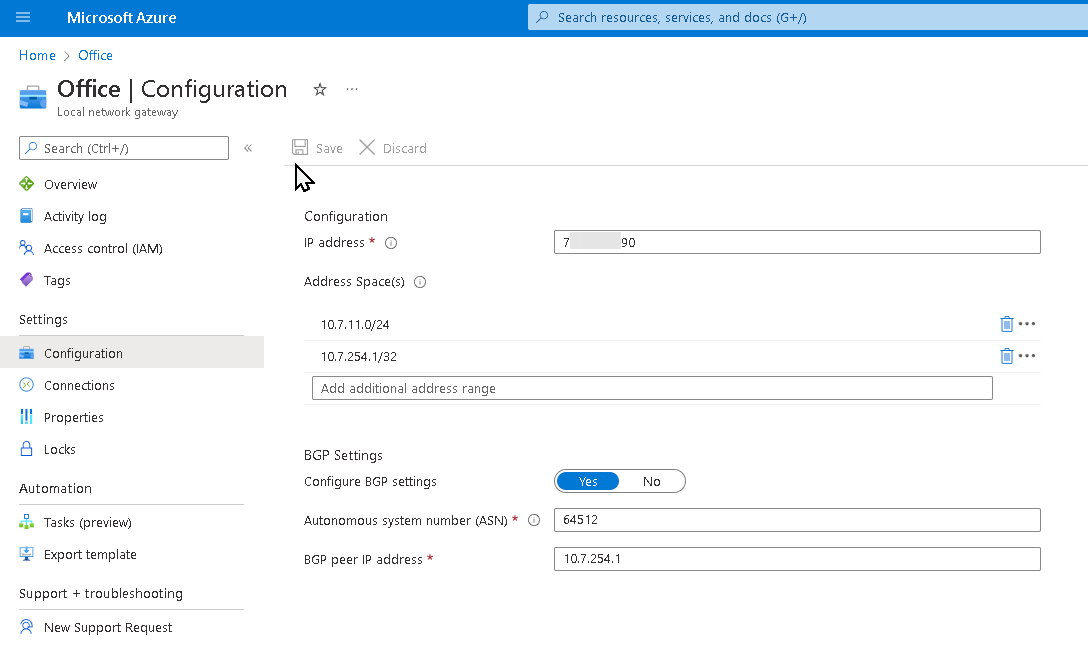Click the Activity log icon
The width and height of the screenshot is (1088, 653).
[26, 216]
